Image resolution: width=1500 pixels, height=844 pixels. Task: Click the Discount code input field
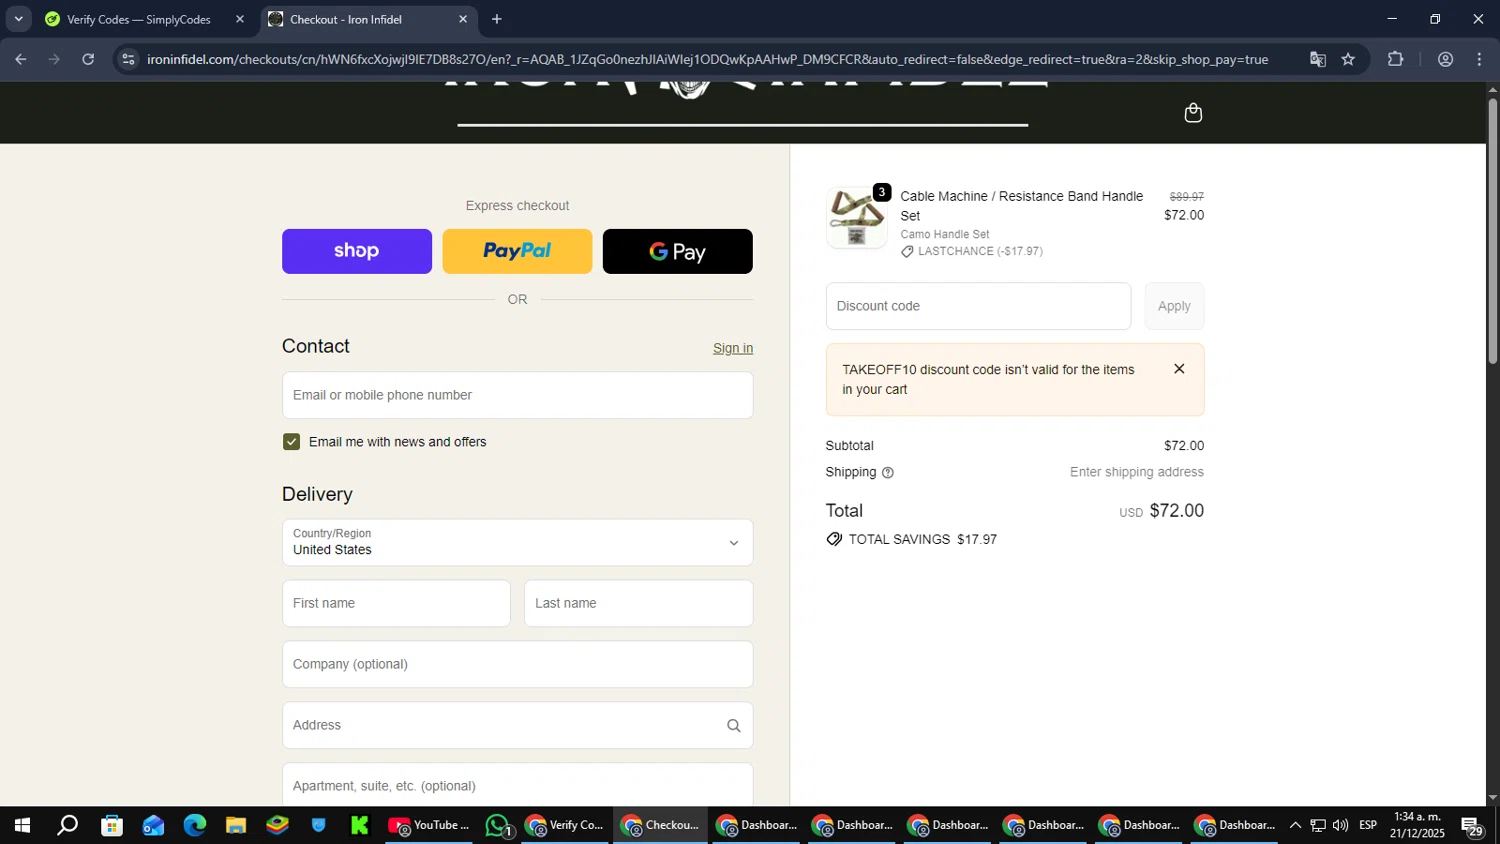click(x=978, y=306)
